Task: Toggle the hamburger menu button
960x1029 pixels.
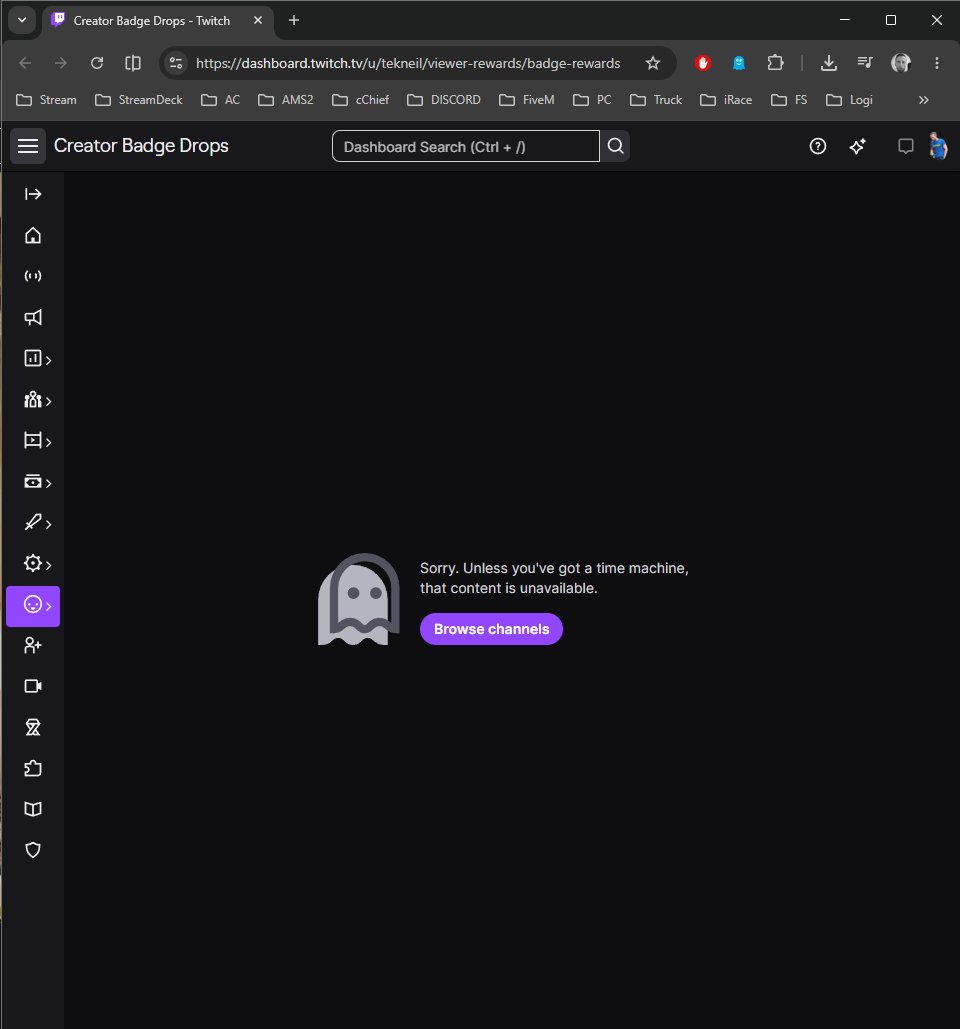Action: point(28,146)
